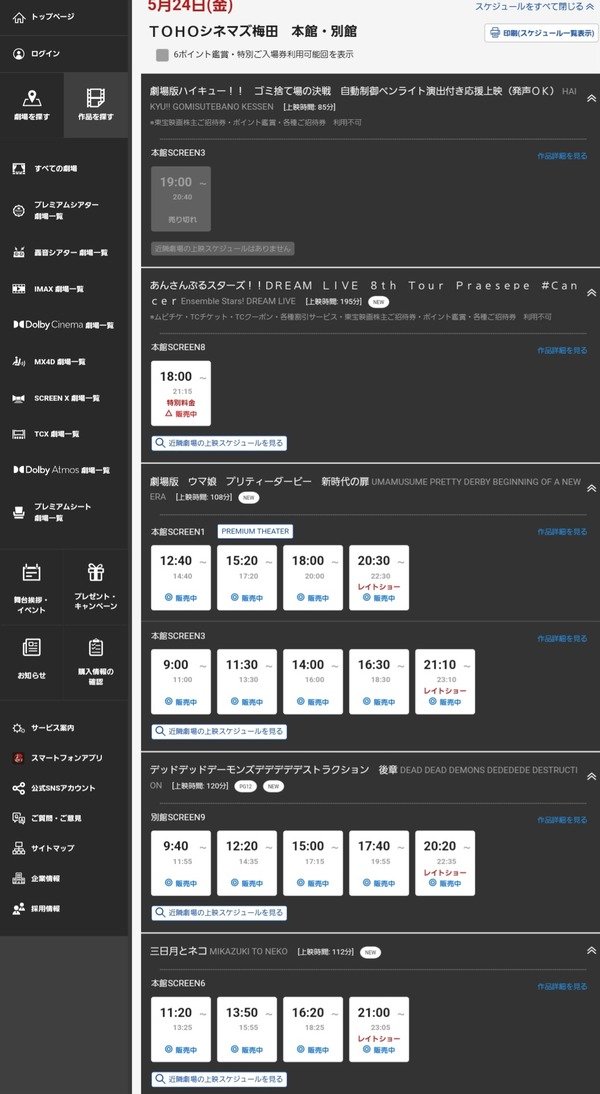Open プレミアムシート劇場一覧 icon
Image resolution: width=600 pixels, height=1094 pixels.
(19, 513)
